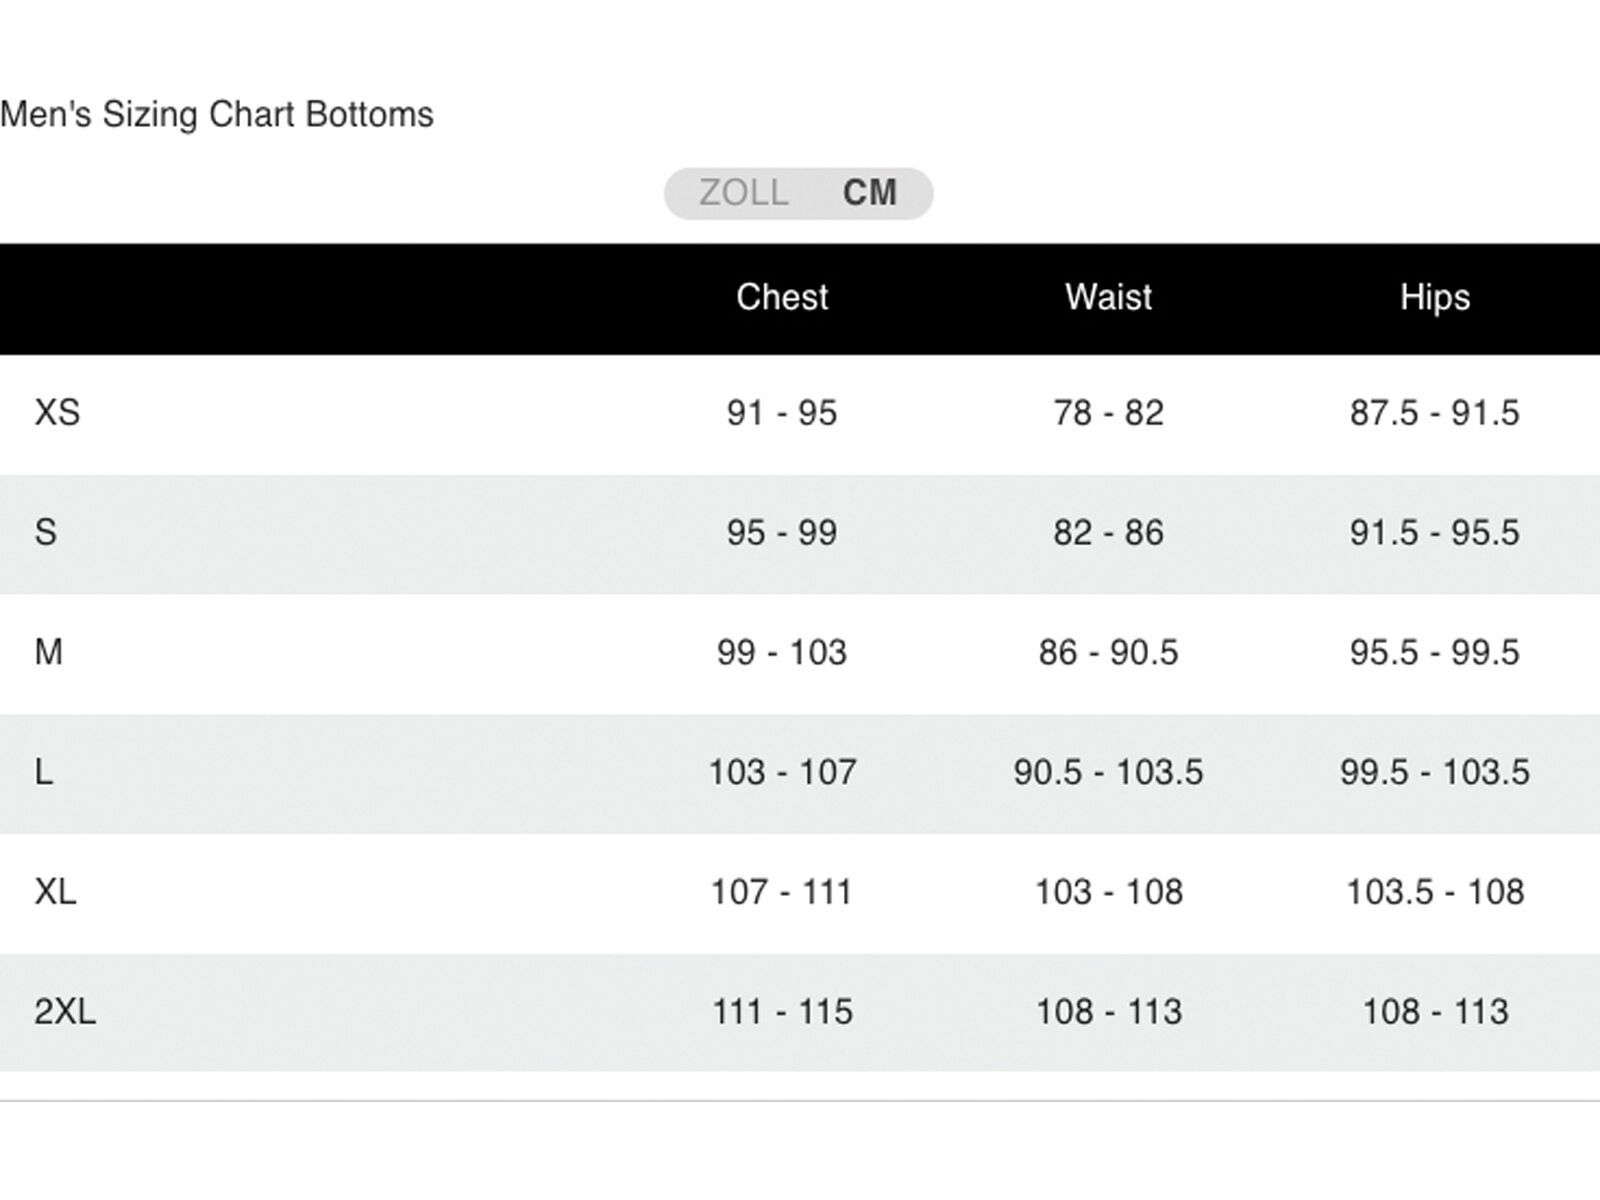Click 2XL hips value 108 - 113

[1435, 1011]
